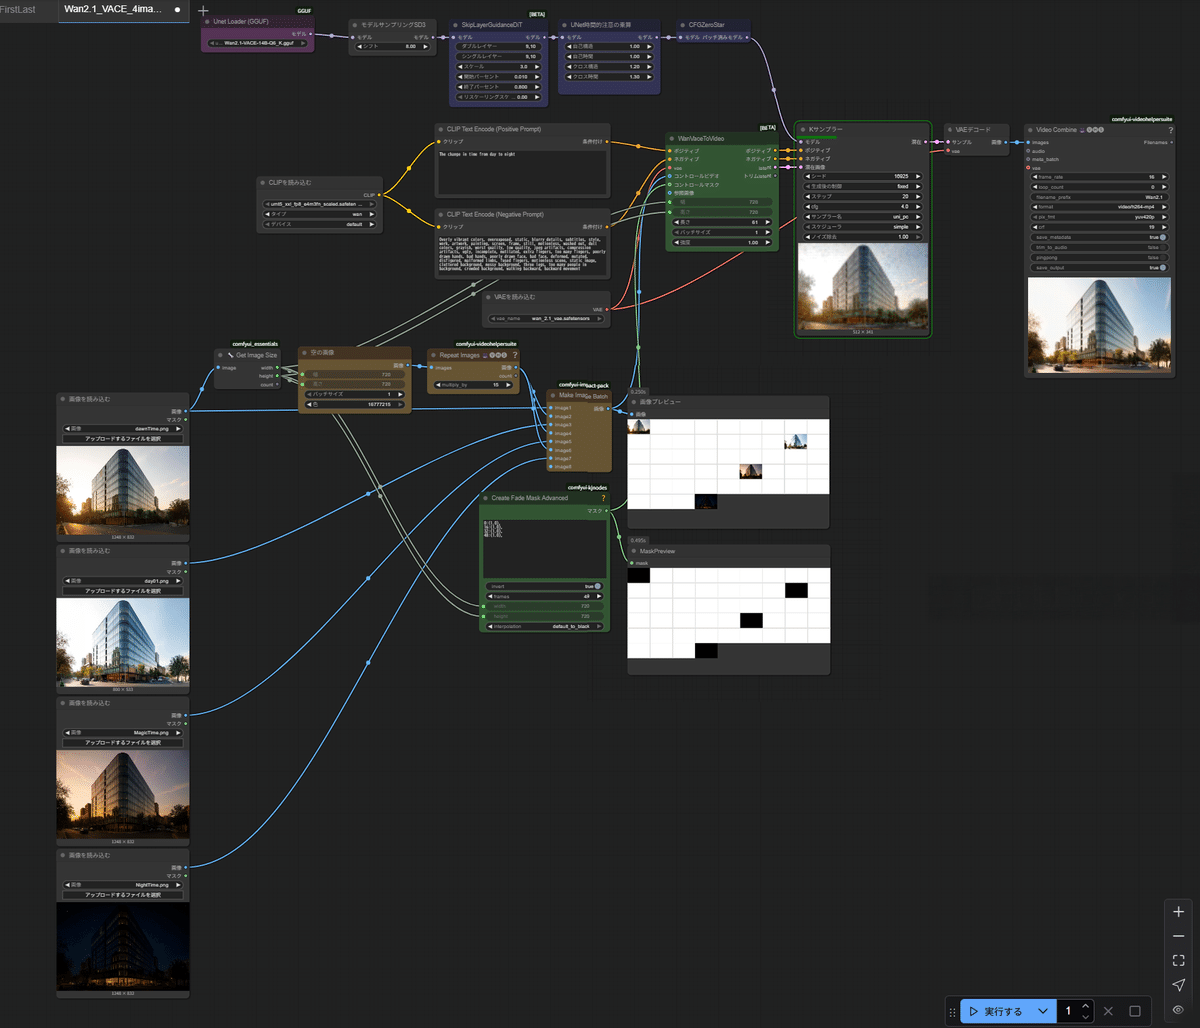Click the X icon to clear the queue

(x=1108, y=1011)
